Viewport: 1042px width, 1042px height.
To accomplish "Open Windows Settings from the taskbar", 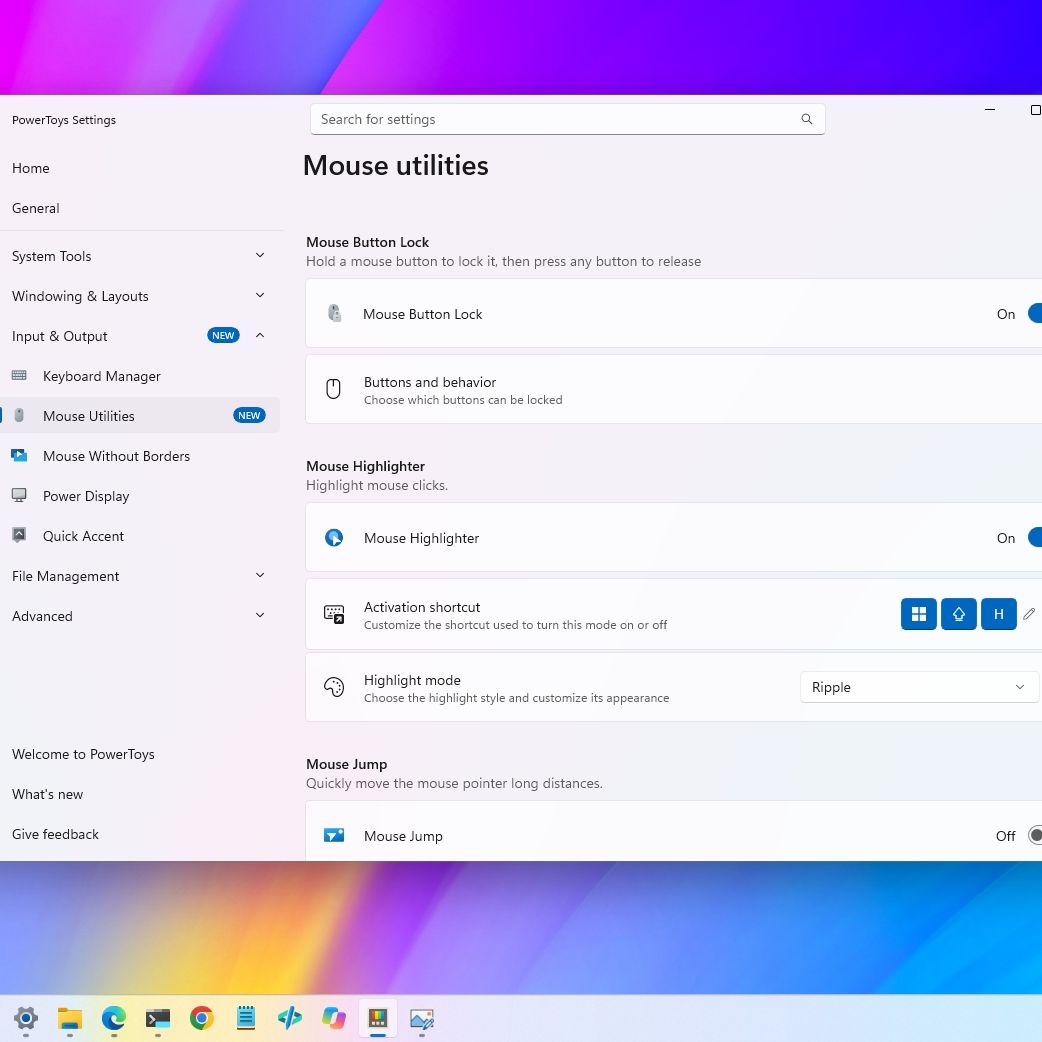I will click(x=26, y=1018).
